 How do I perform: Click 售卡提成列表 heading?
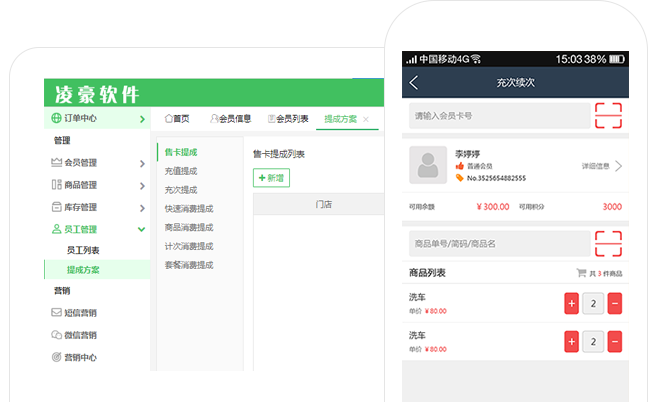(x=279, y=154)
